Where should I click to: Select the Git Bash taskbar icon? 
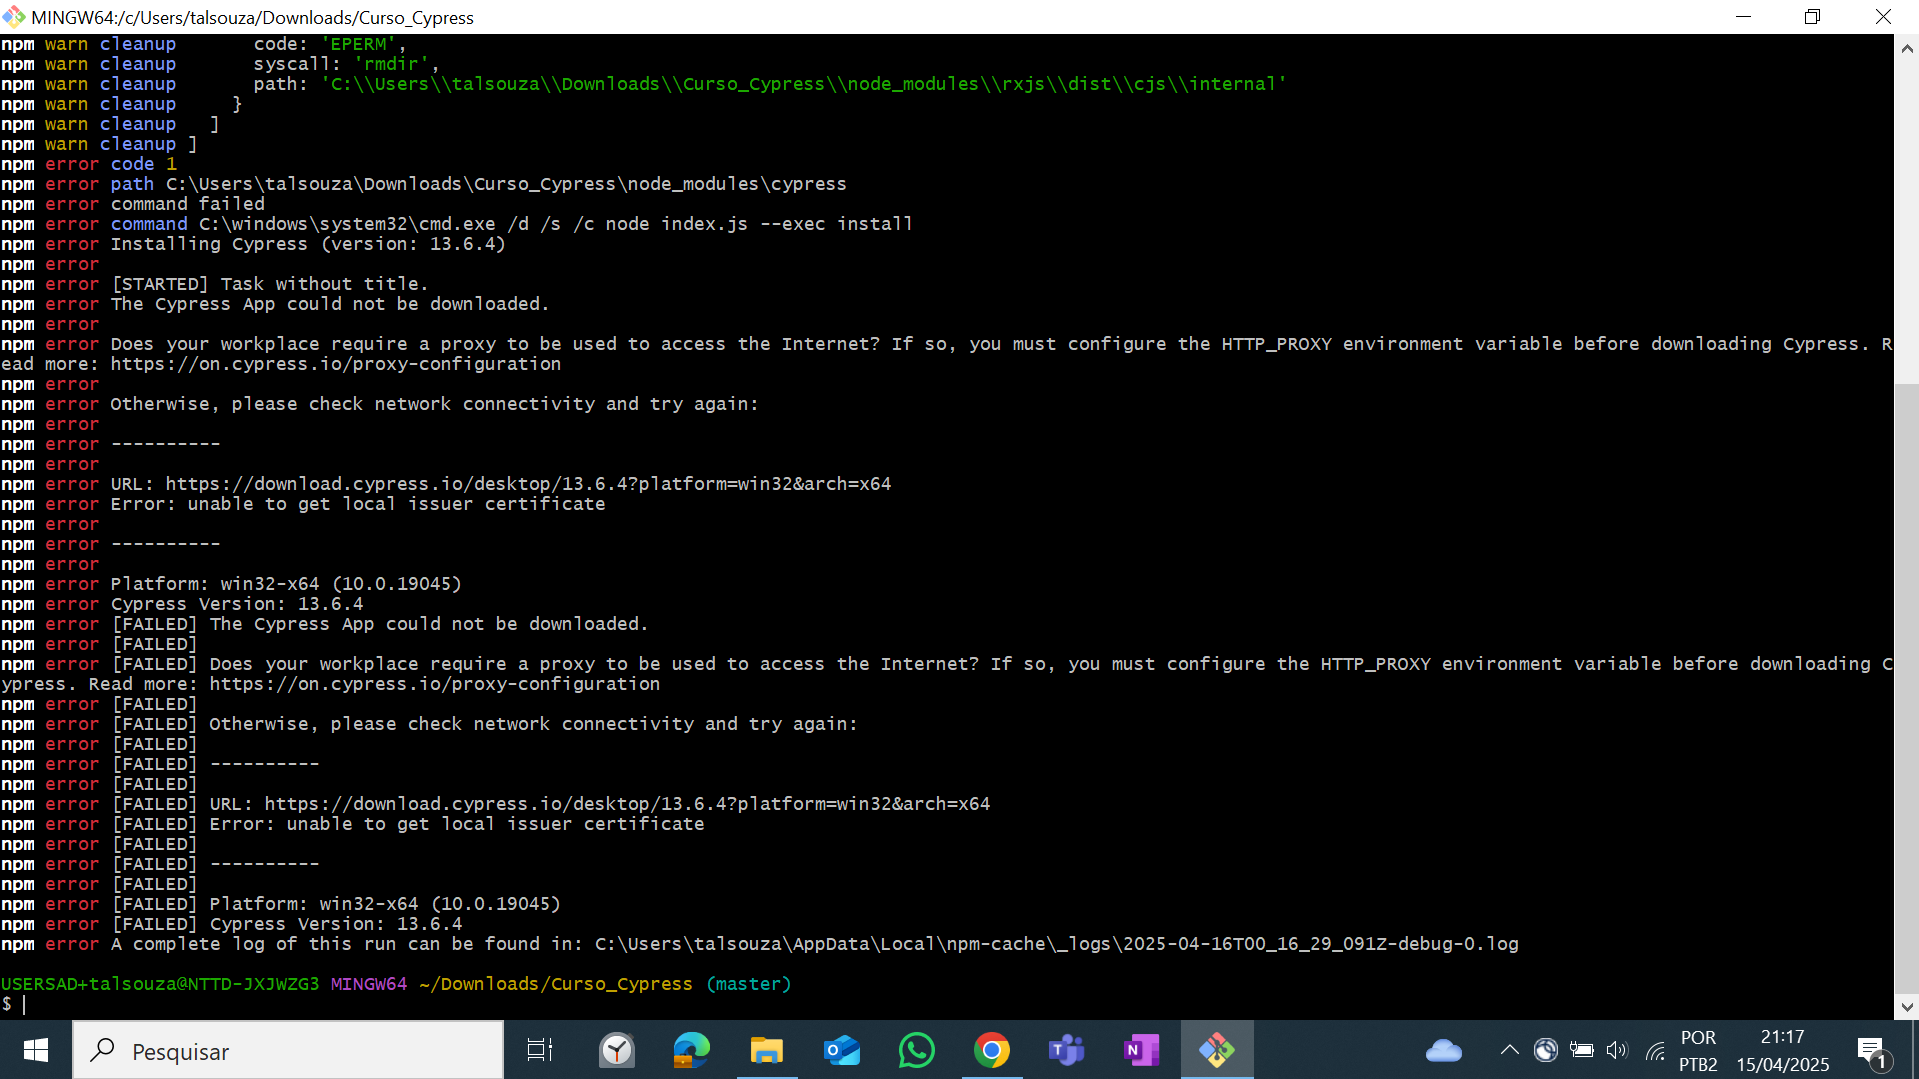click(1217, 1050)
